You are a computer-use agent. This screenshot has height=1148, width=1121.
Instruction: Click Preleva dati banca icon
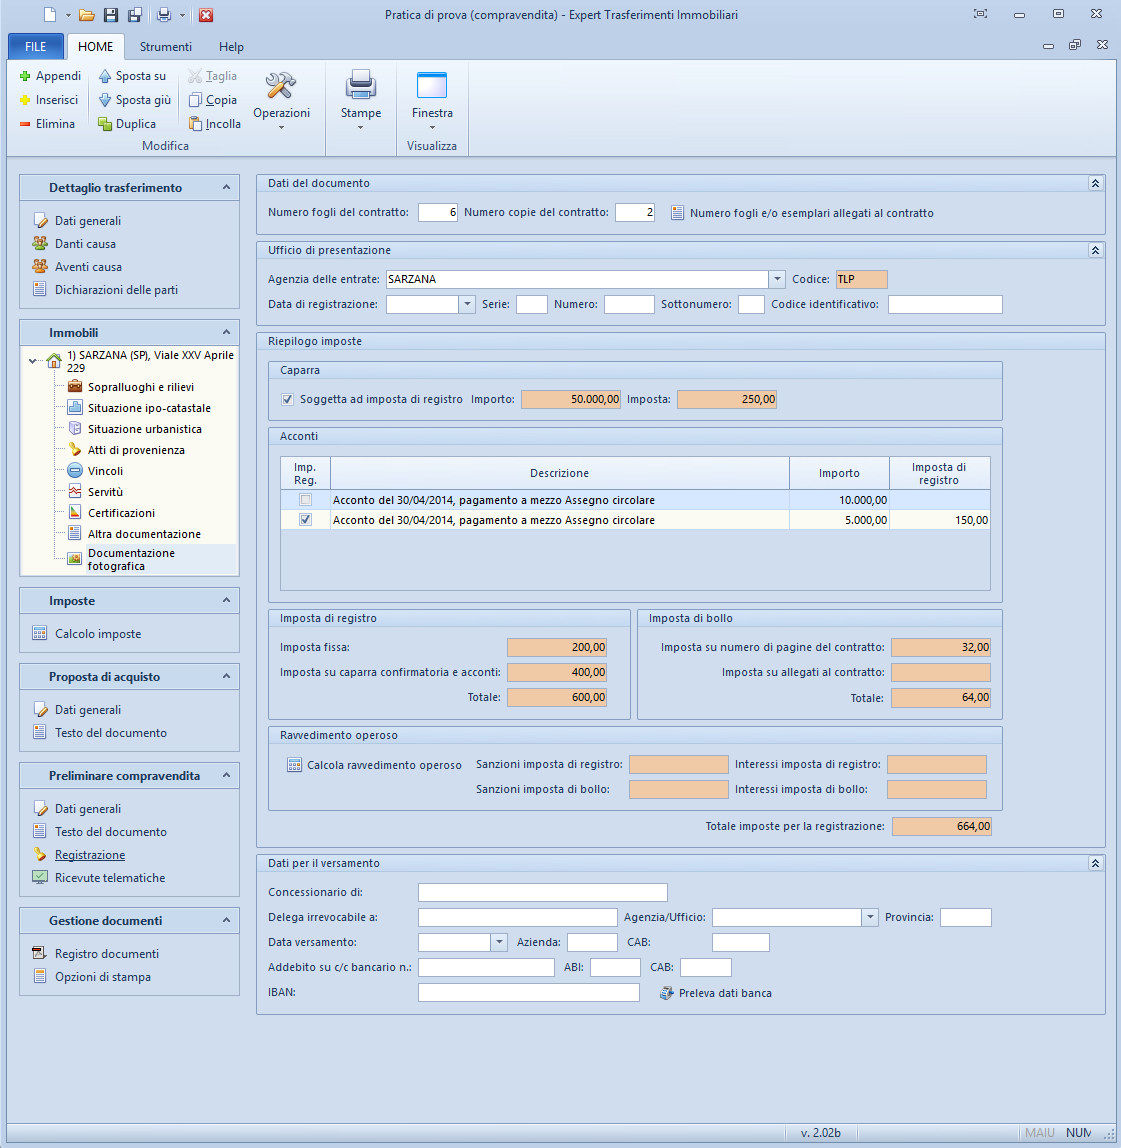pos(667,993)
